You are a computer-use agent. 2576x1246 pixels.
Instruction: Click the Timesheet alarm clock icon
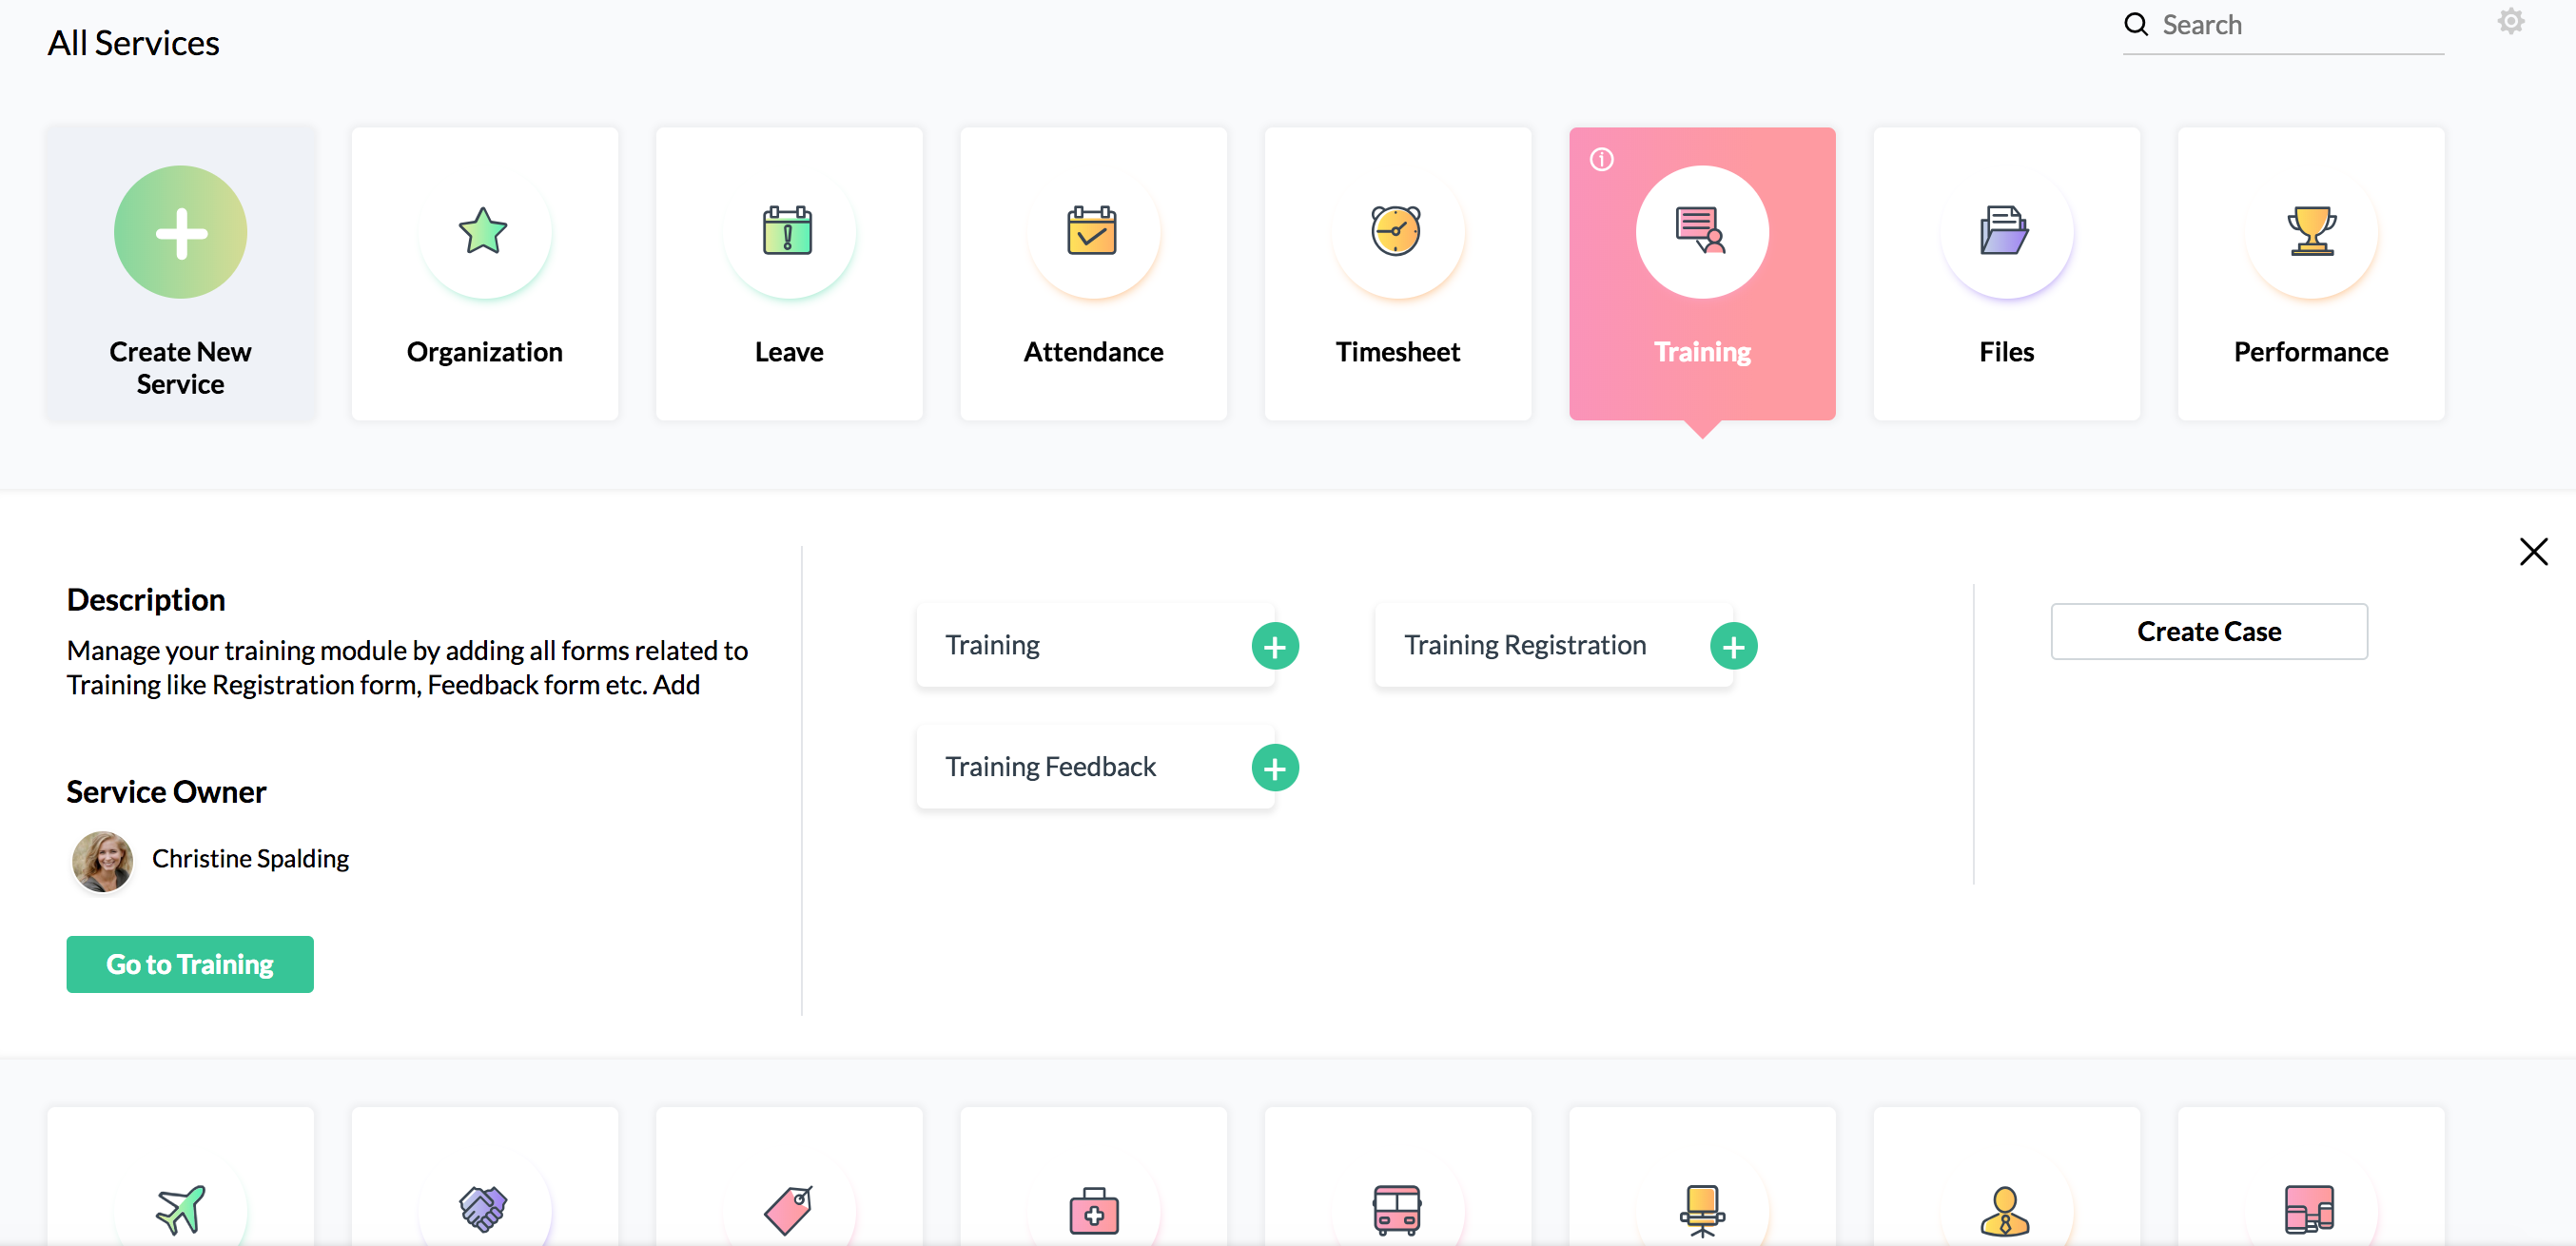coord(1396,231)
